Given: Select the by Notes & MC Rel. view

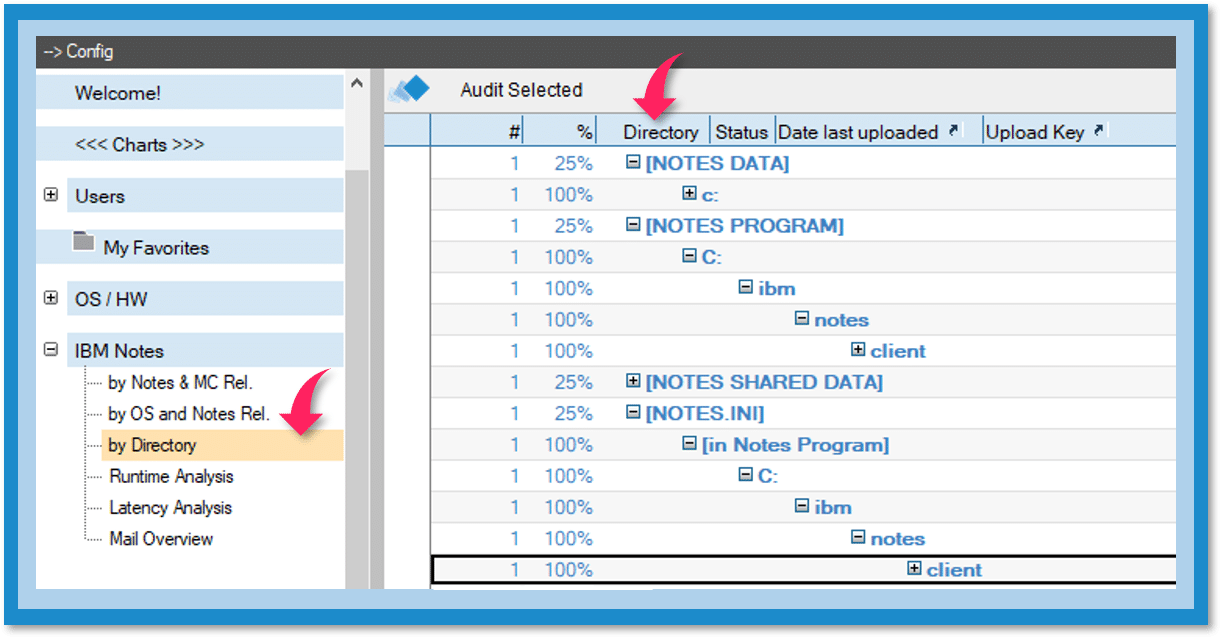Looking at the screenshot, I should (180, 382).
